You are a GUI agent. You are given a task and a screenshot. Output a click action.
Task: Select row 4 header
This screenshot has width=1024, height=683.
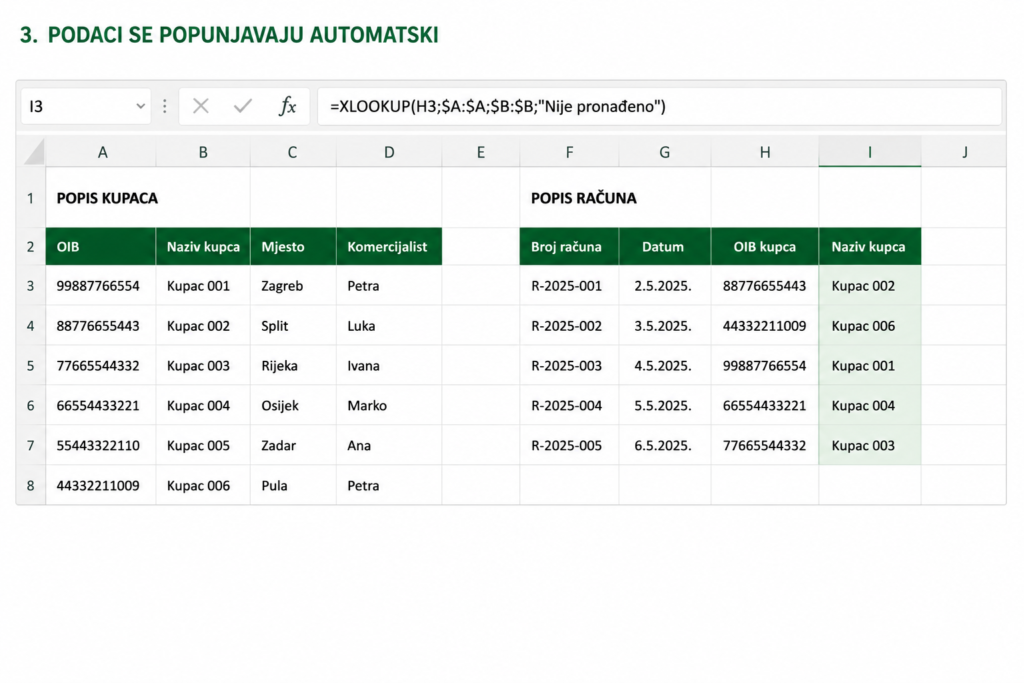point(31,325)
